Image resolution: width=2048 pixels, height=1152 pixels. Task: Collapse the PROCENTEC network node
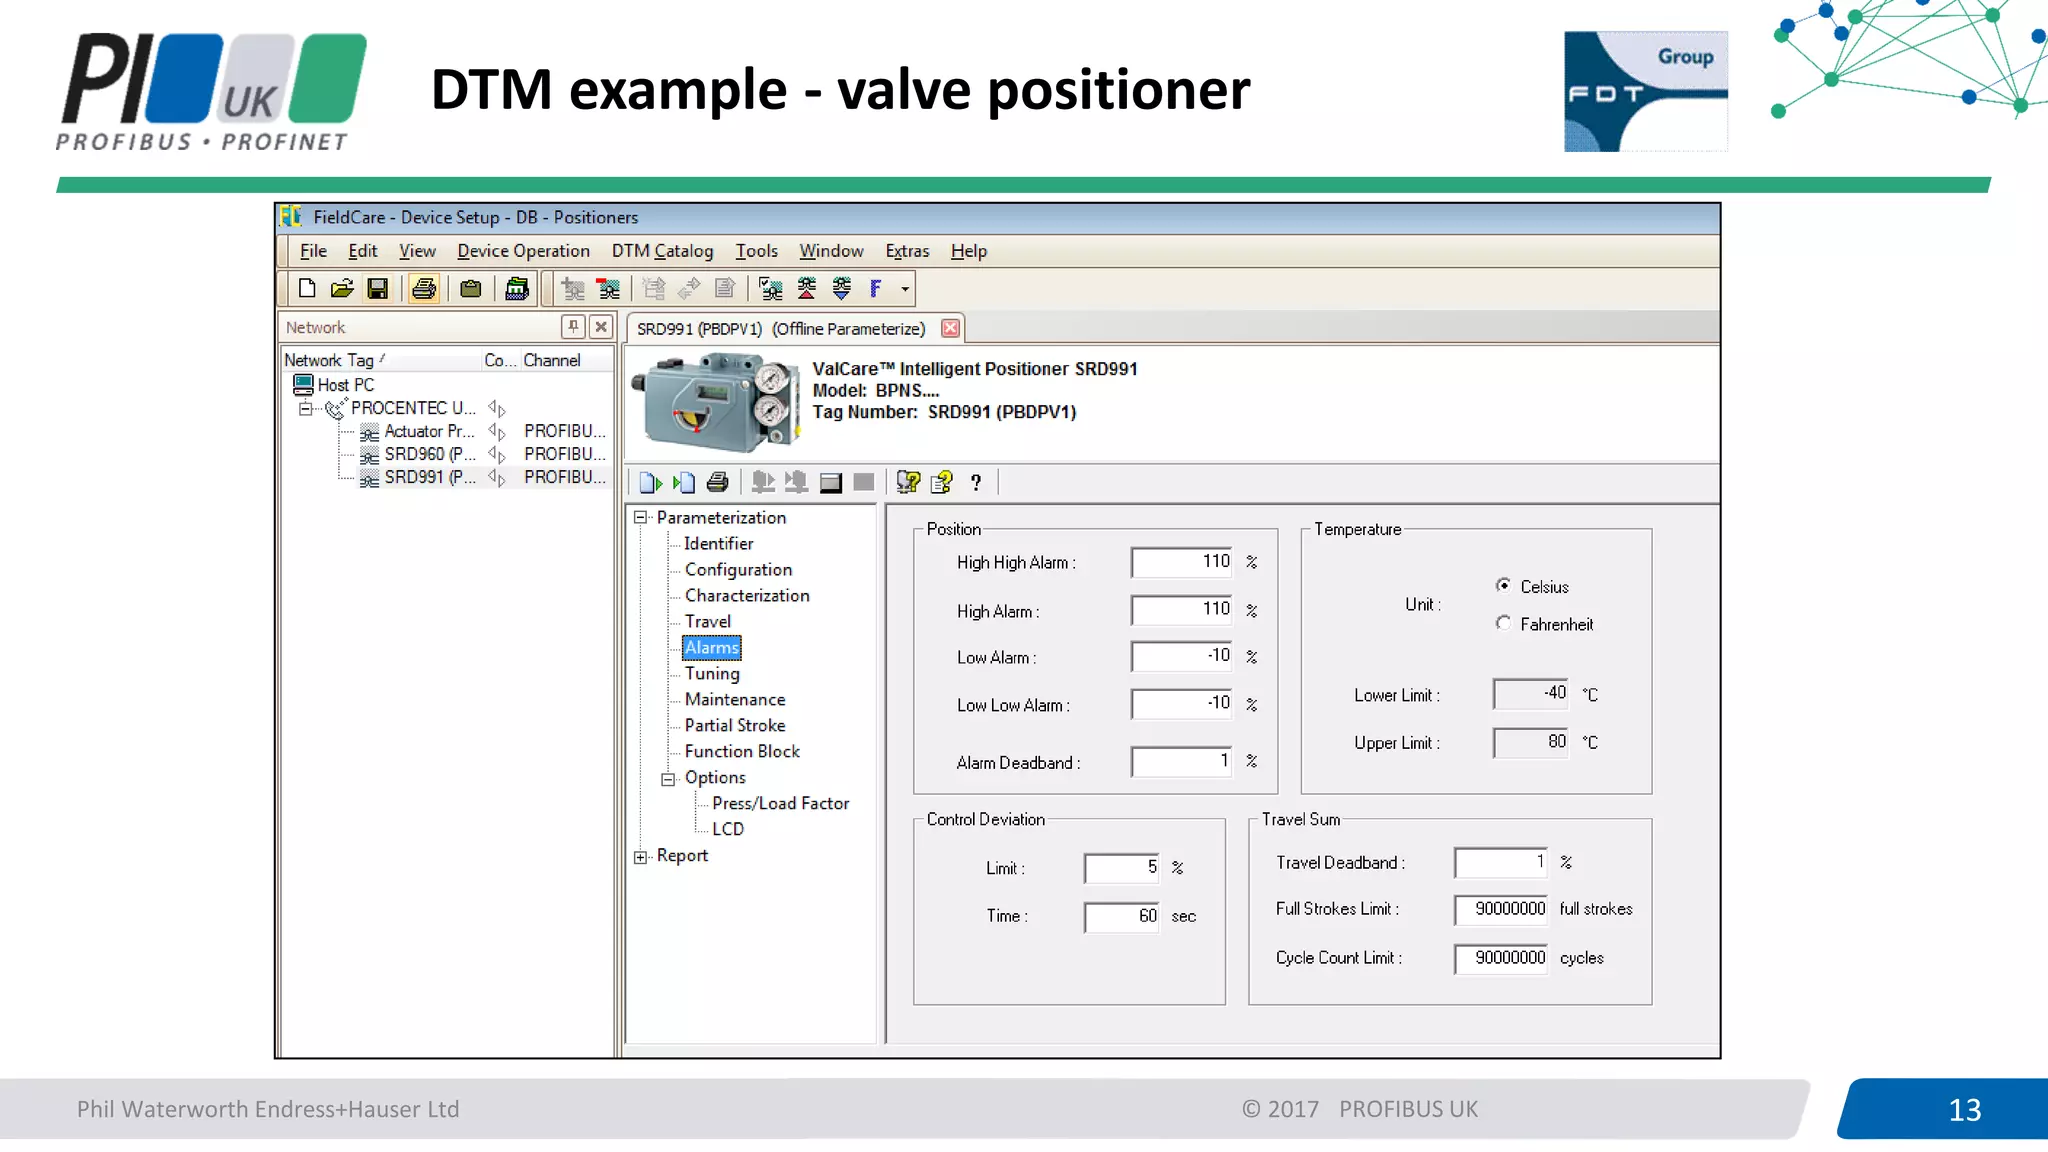305,409
